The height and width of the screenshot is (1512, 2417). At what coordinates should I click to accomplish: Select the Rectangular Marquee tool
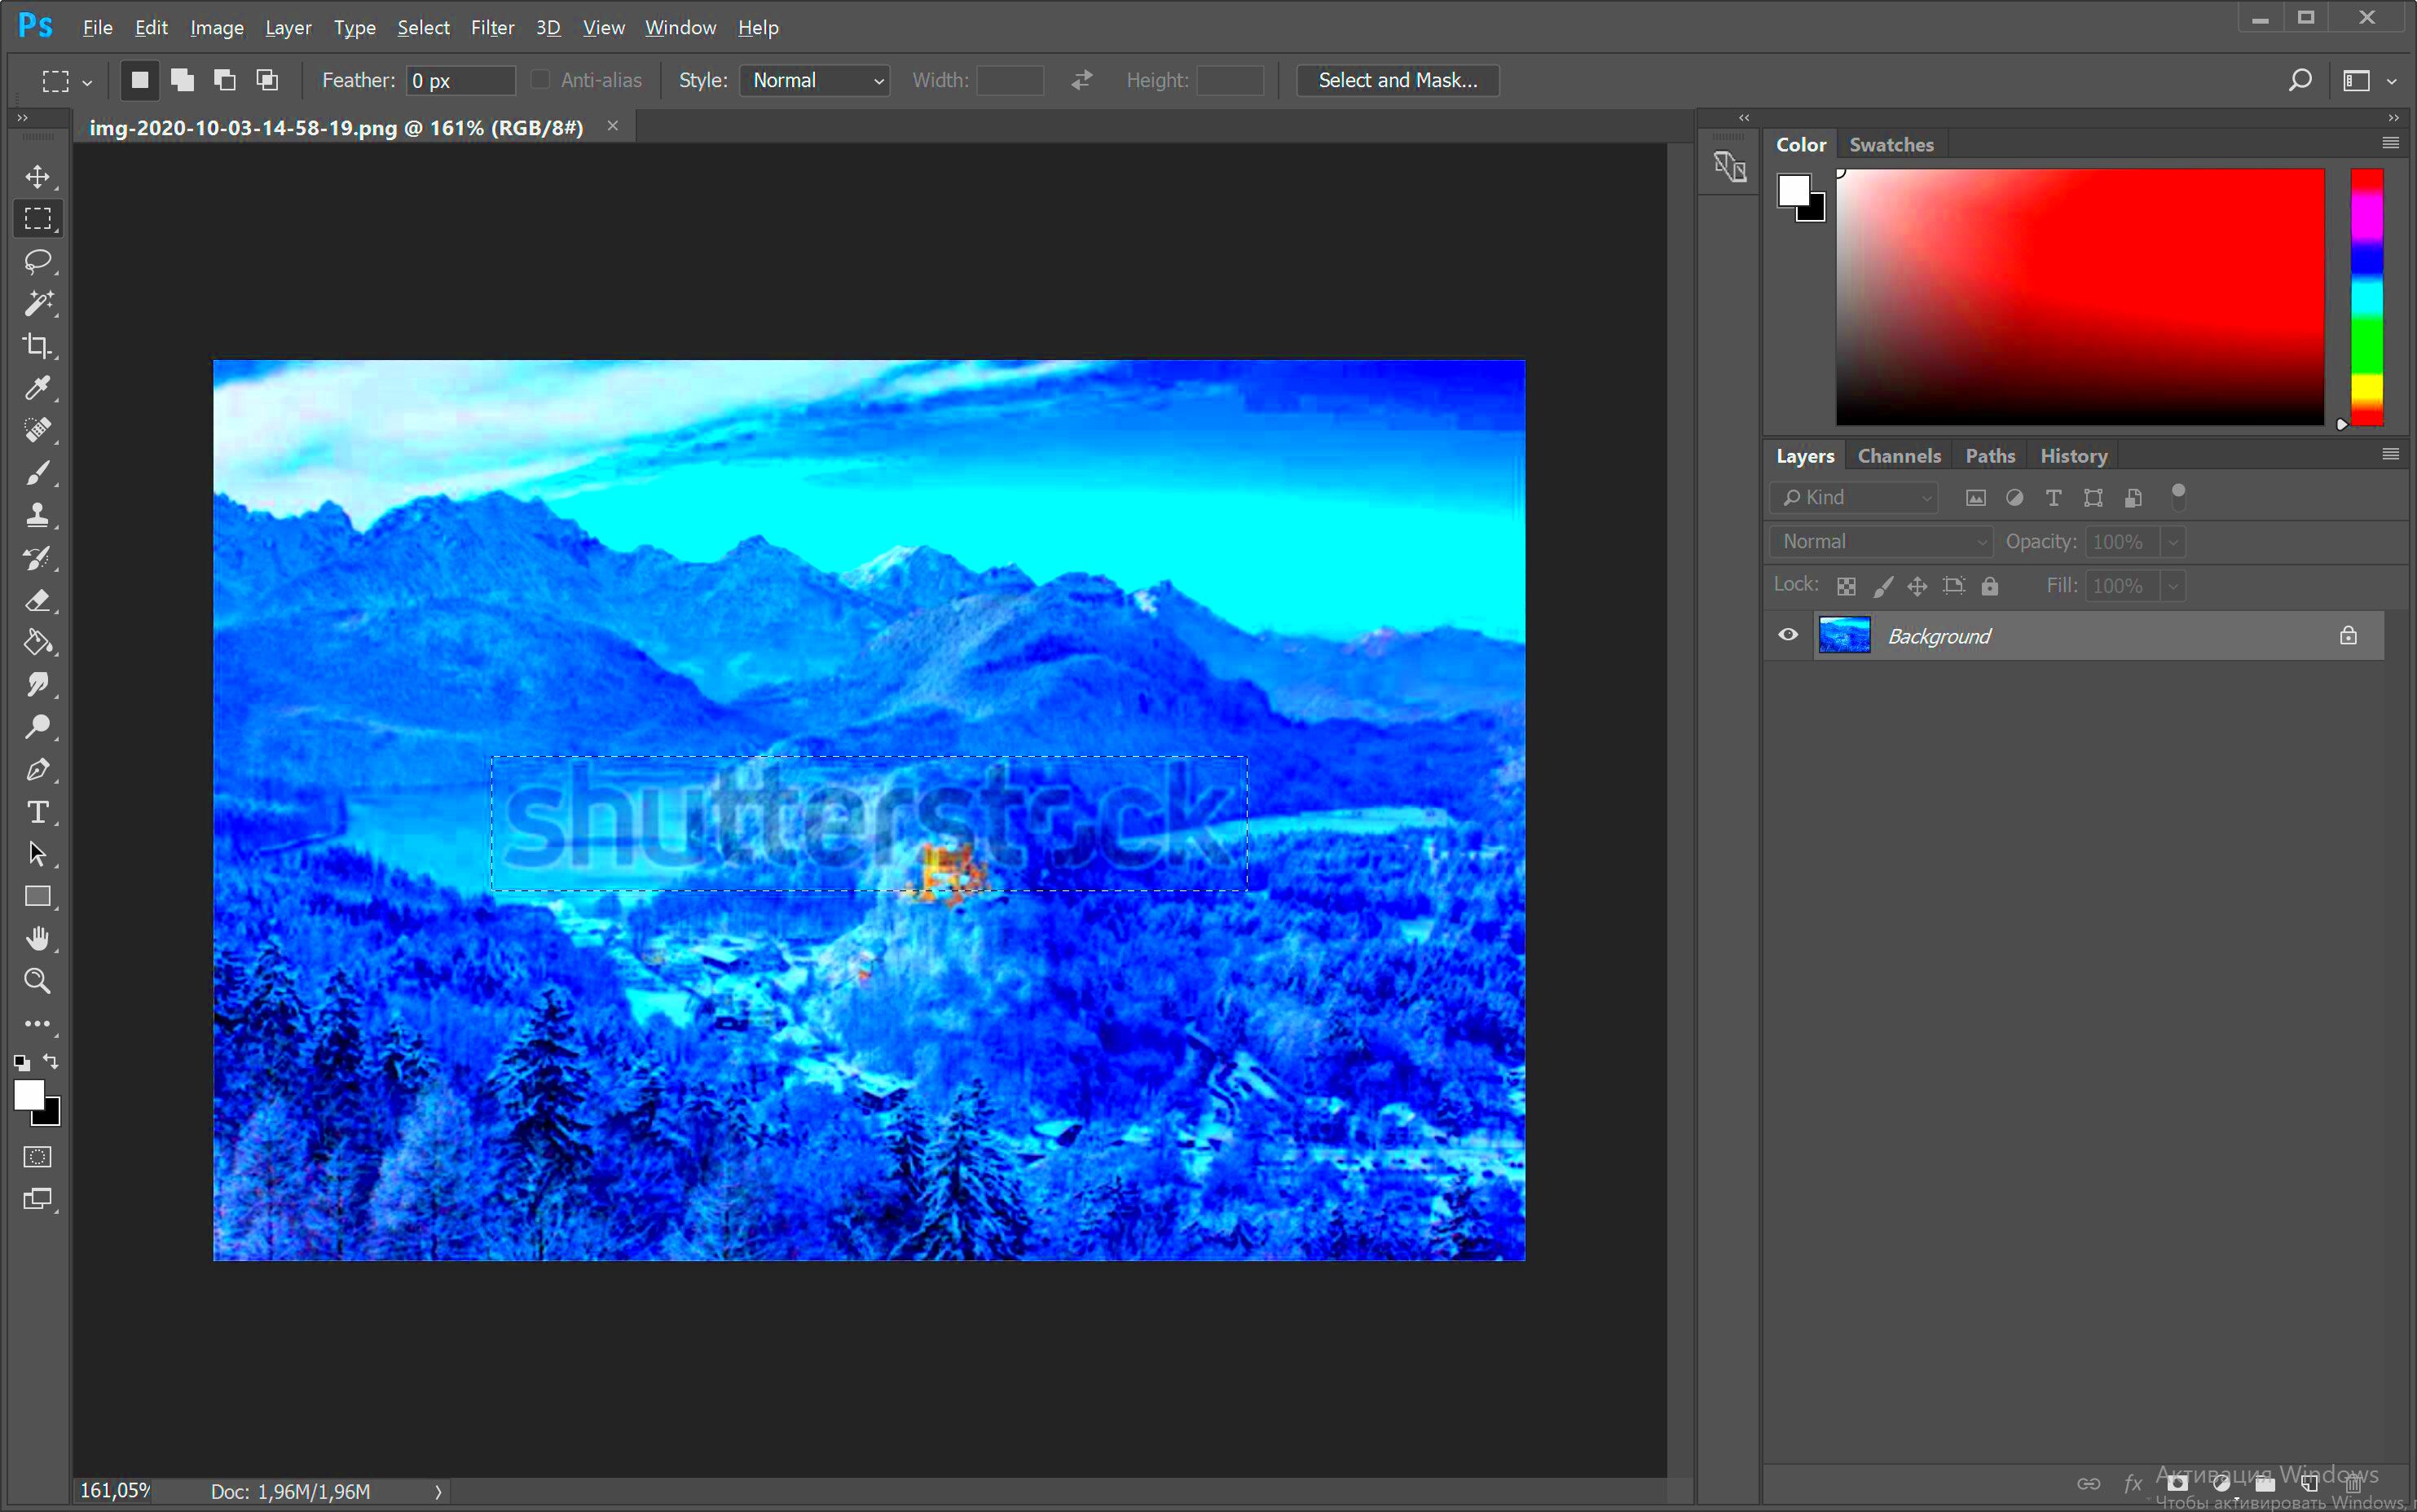click(38, 216)
